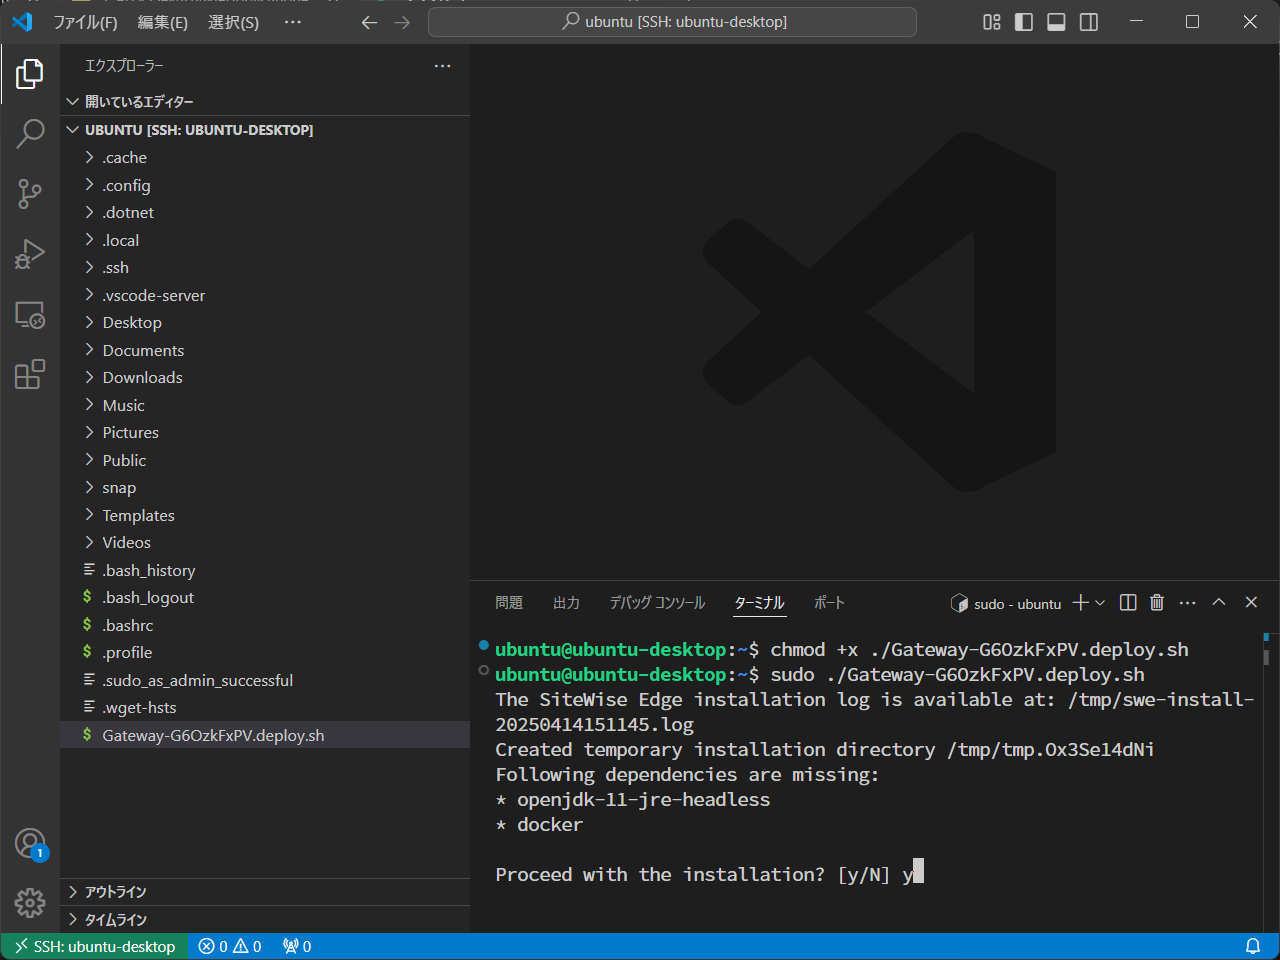Toggle the bottom panel visibility
The height and width of the screenshot is (960, 1280).
click(x=1056, y=22)
